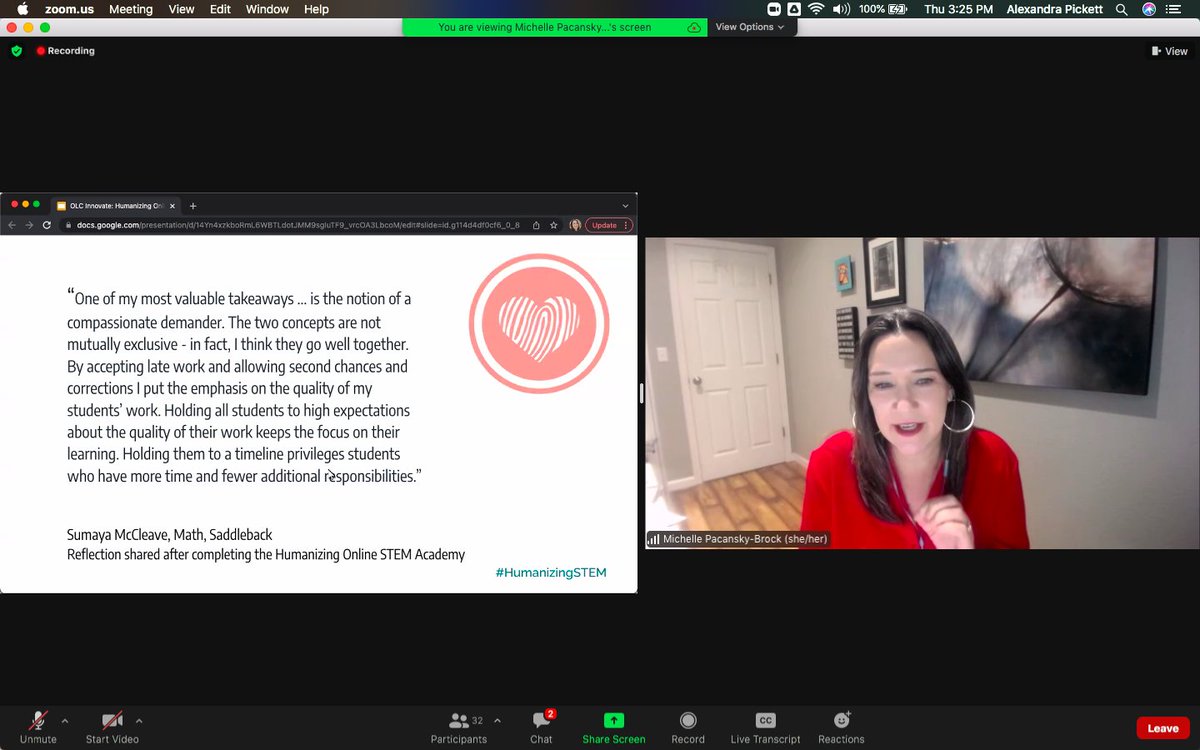Click the pink heart fingerprint logo

coord(539,324)
